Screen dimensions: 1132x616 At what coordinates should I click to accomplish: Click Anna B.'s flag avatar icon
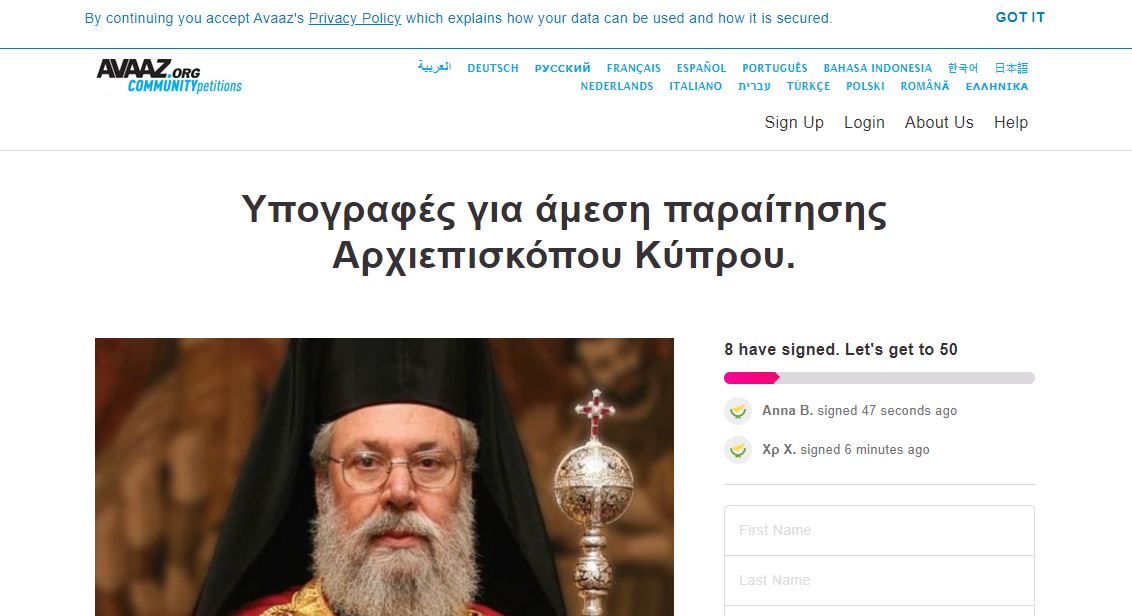pos(738,411)
